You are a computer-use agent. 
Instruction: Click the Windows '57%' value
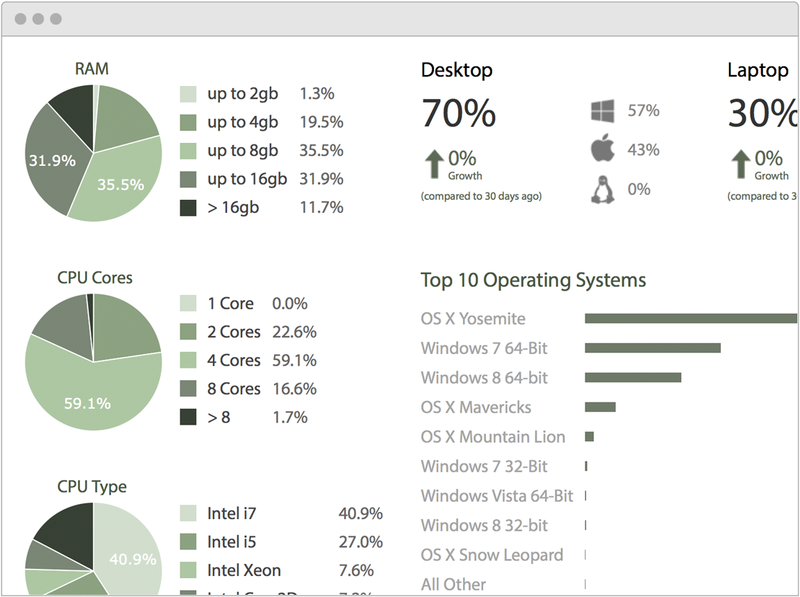pyautogui.click(x=643, y=111)
